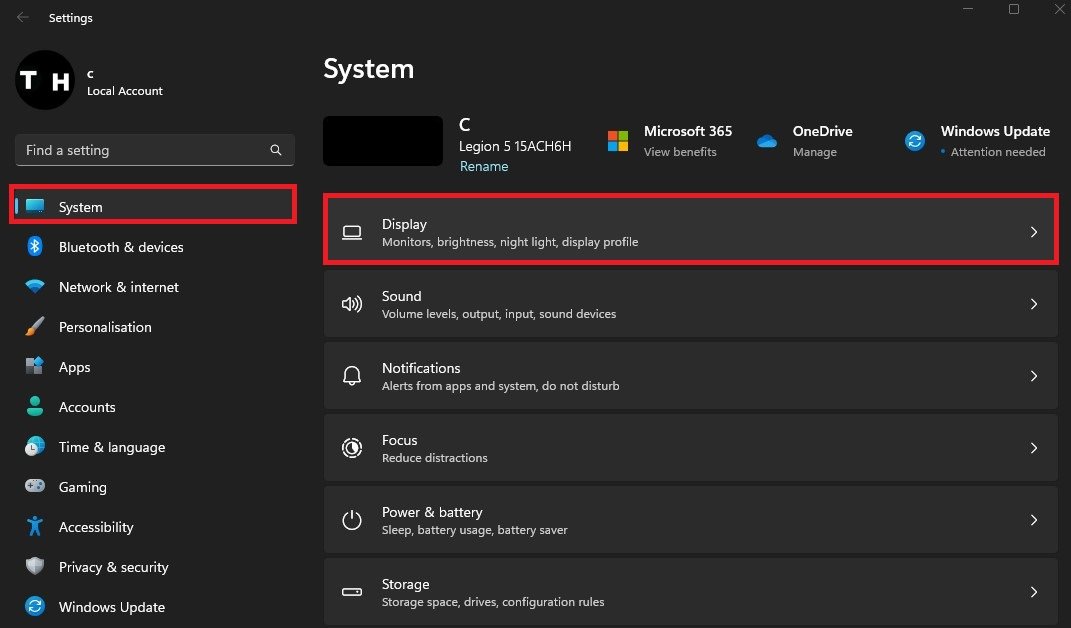
Task: Click the Privacy & security shield icon
Action: click(35, 567)
